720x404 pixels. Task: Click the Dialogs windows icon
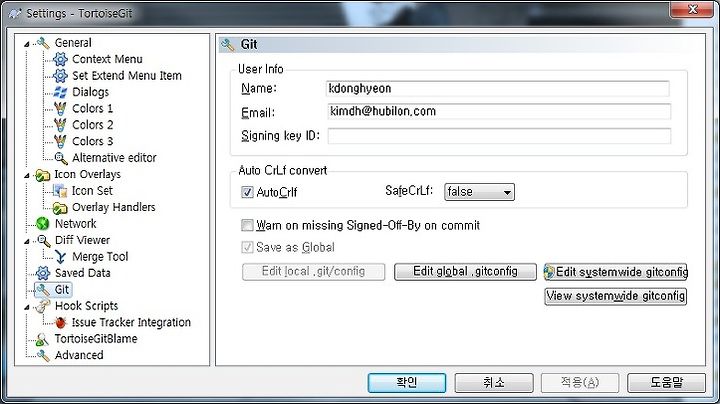click(60, 92)
